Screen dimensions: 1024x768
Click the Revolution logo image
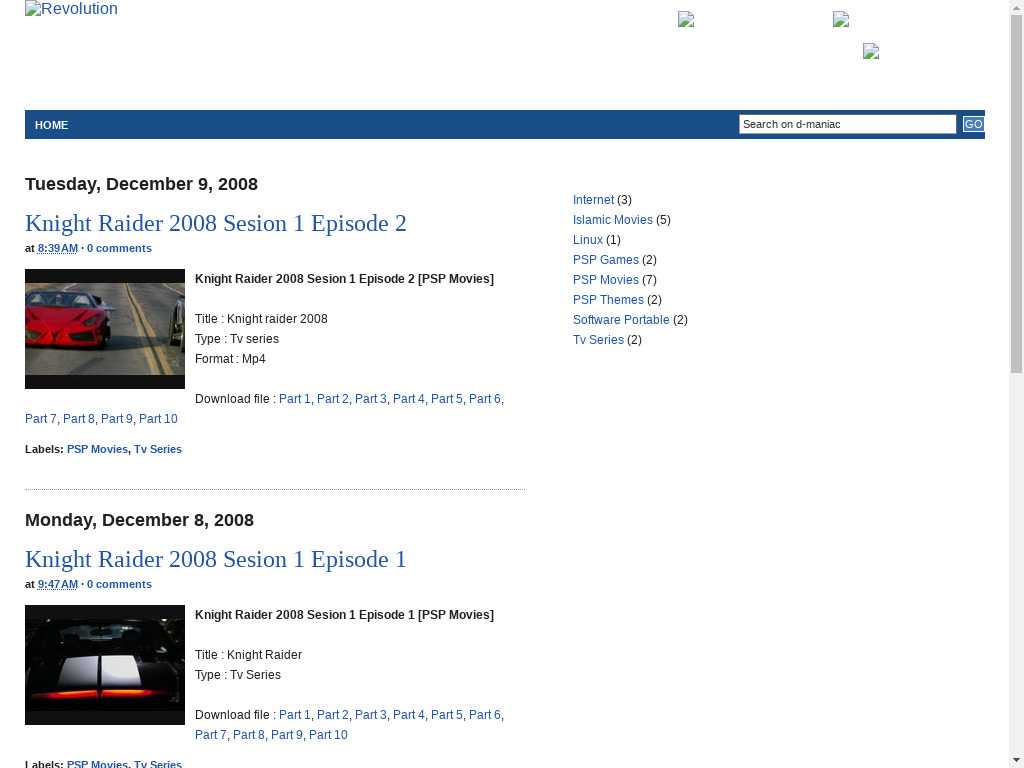[71, 10]
